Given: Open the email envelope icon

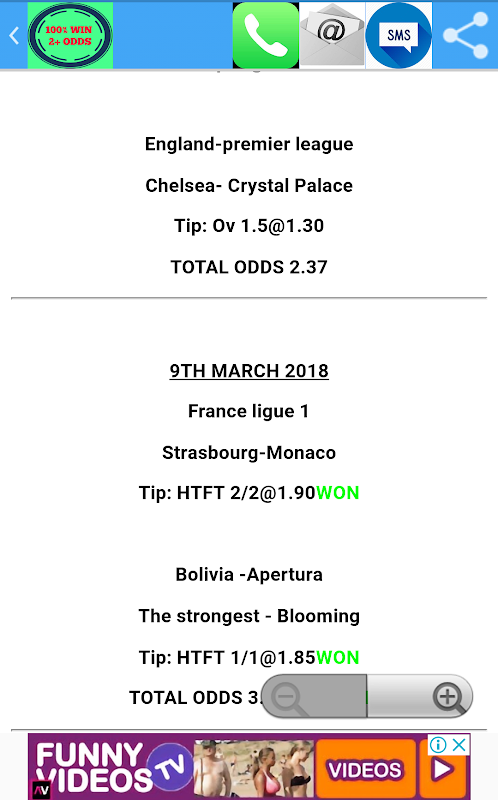Looking at the screenshot, I should click(x=332, y=35).
